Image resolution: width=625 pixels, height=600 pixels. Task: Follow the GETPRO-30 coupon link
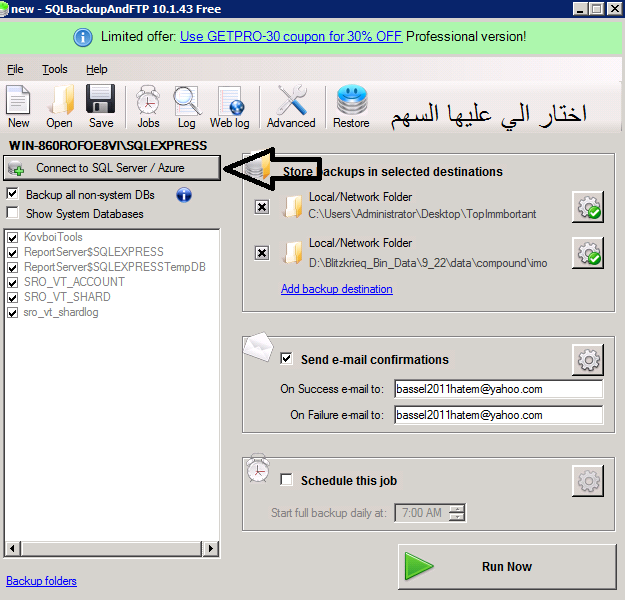coord(291,37)
